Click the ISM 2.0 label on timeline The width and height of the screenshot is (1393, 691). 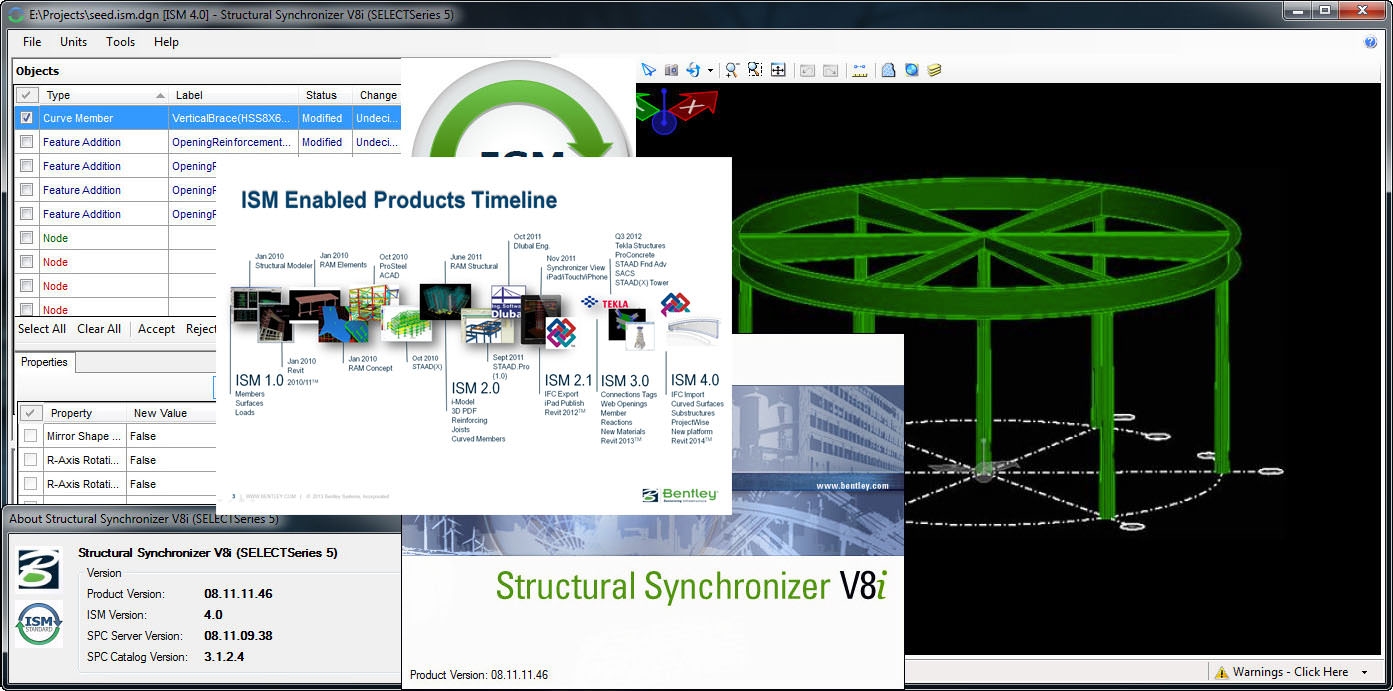476,388
